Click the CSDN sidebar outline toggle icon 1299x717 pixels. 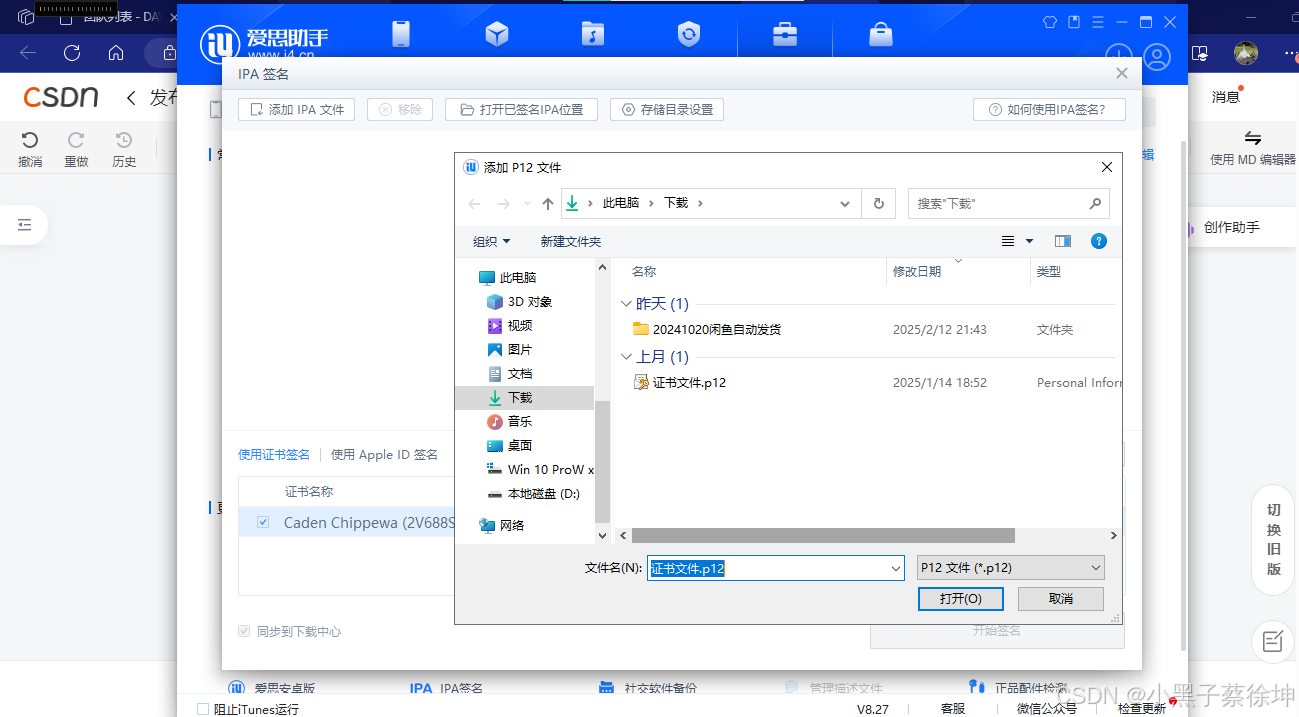(x=25, y=226)
